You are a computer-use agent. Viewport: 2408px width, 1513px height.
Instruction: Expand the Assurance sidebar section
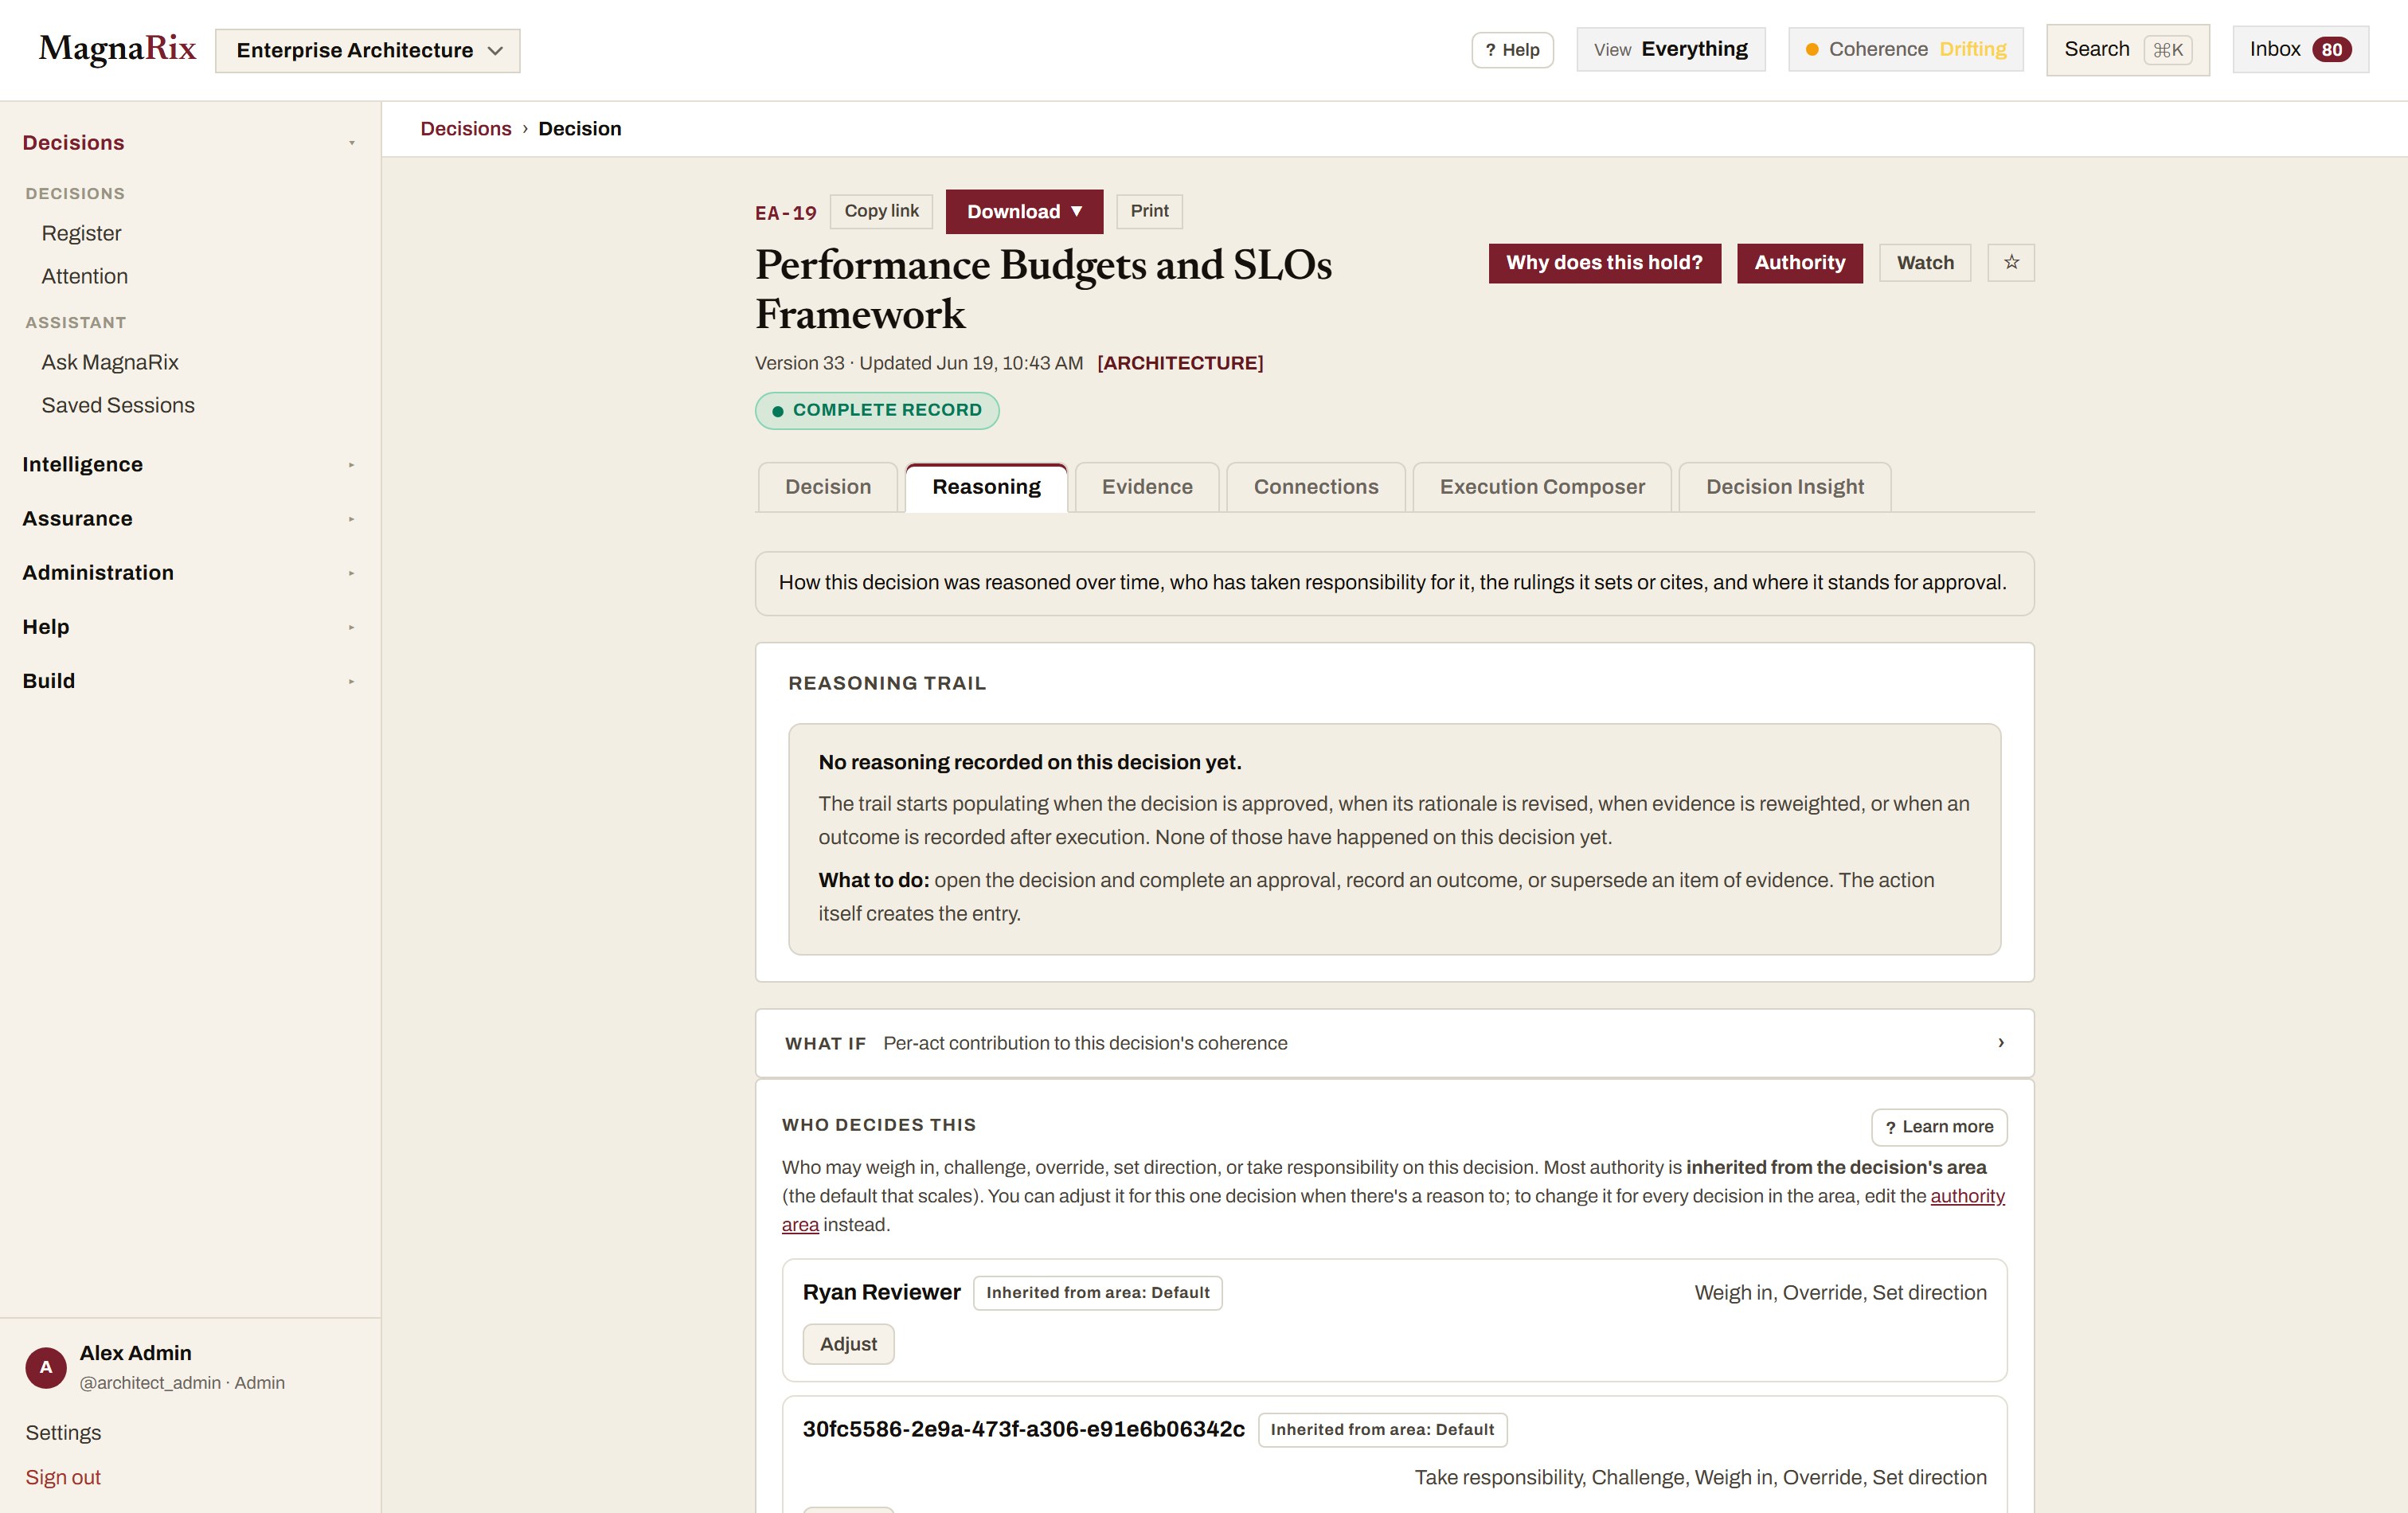189,519
